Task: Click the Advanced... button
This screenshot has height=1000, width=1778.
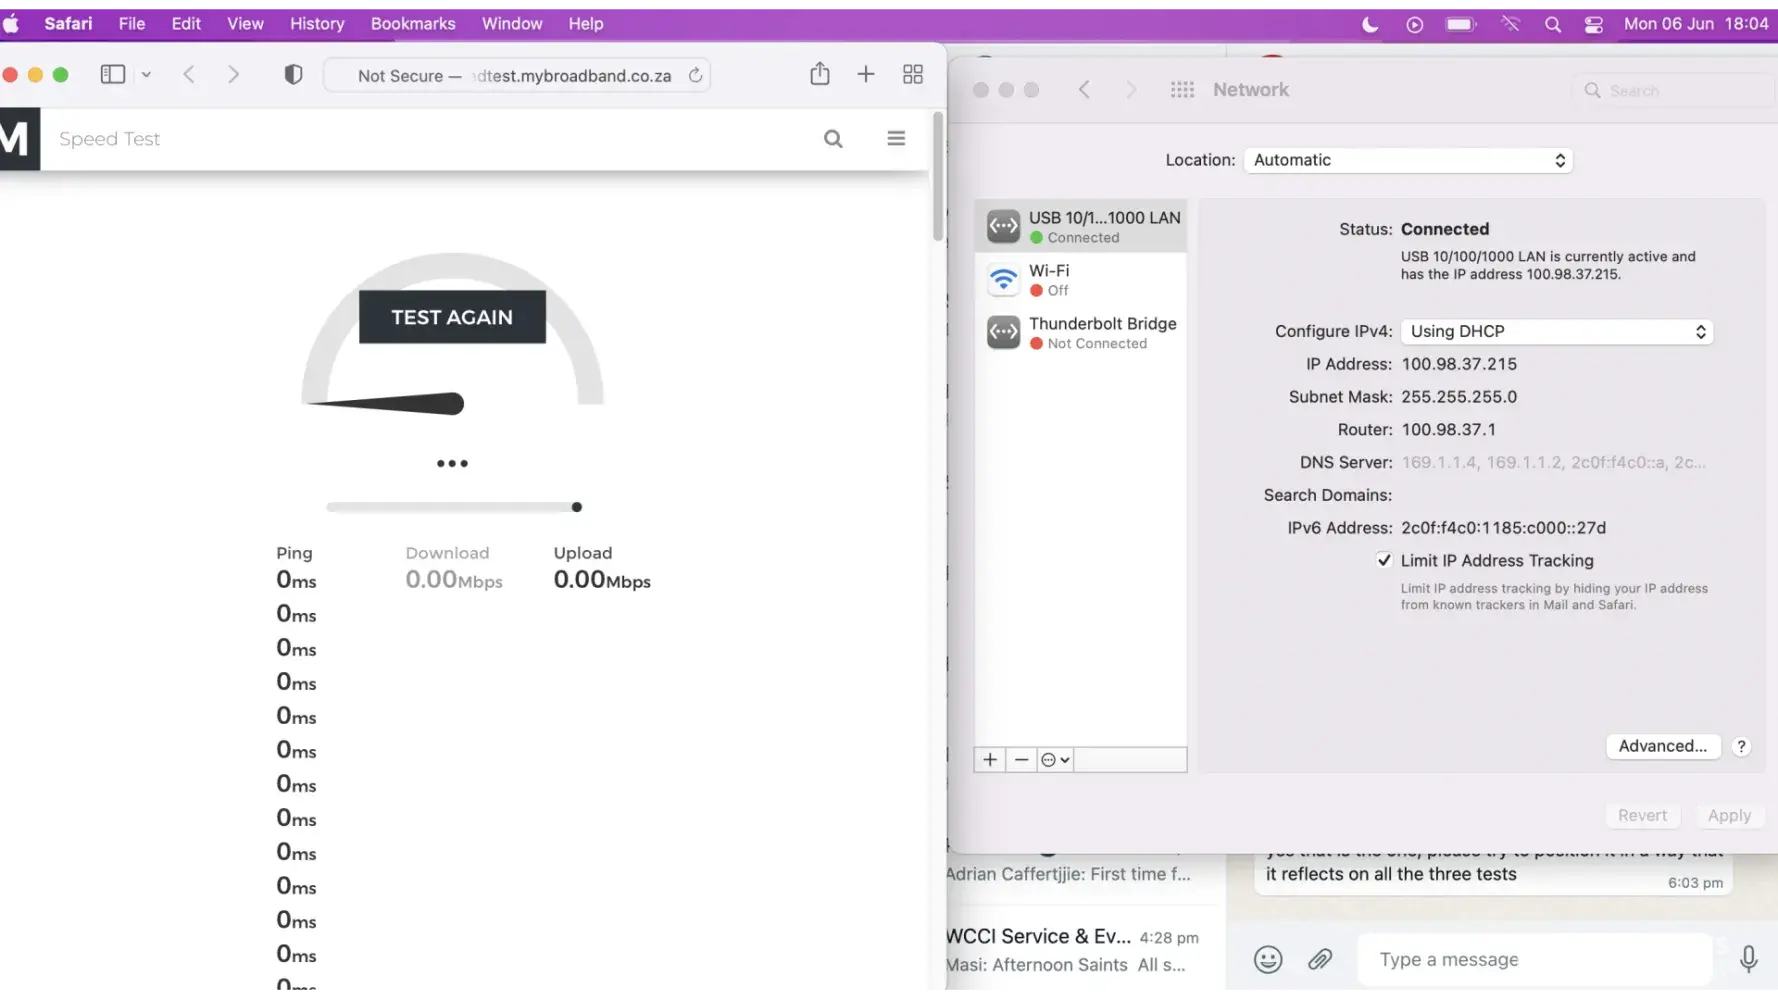Action: point(1662,746)
